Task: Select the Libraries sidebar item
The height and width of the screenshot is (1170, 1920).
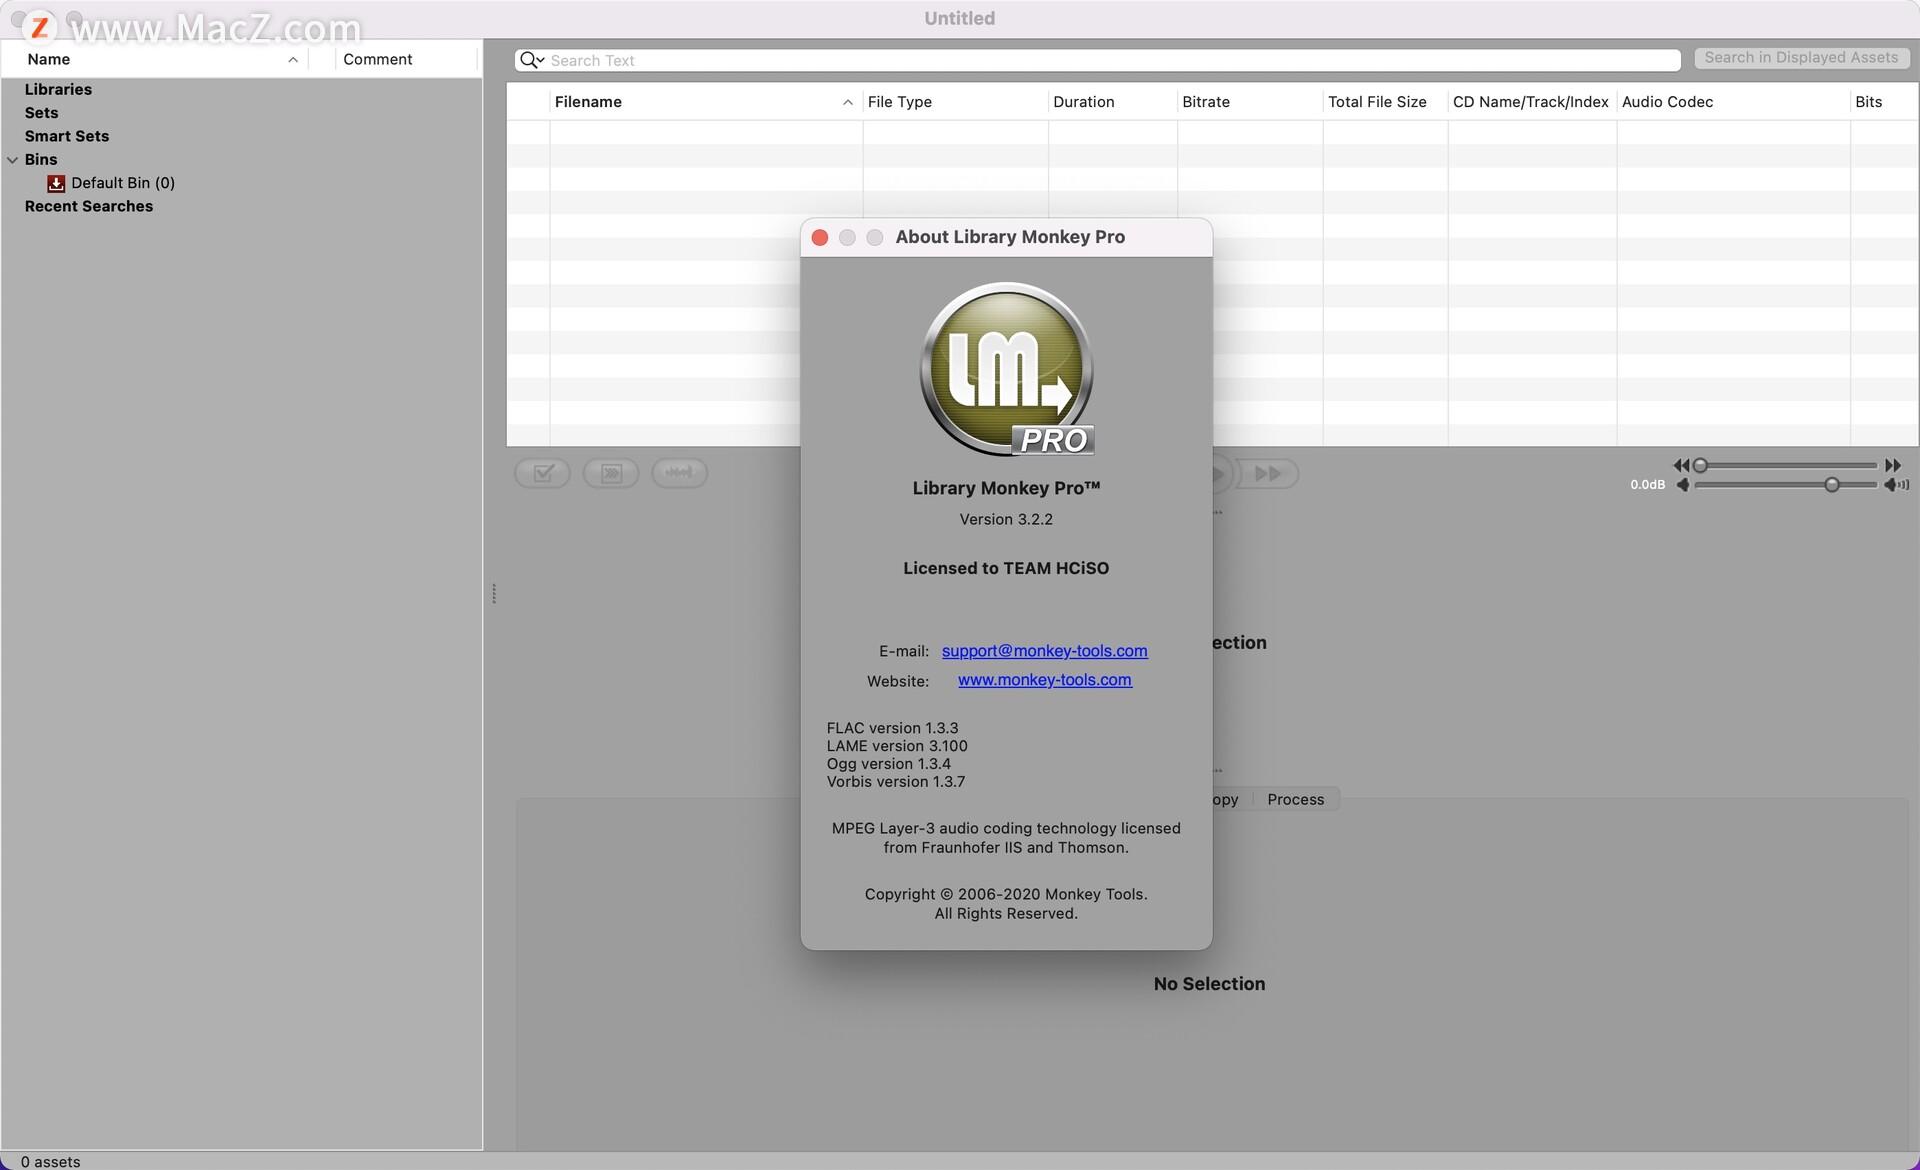Action: [58, 88]
